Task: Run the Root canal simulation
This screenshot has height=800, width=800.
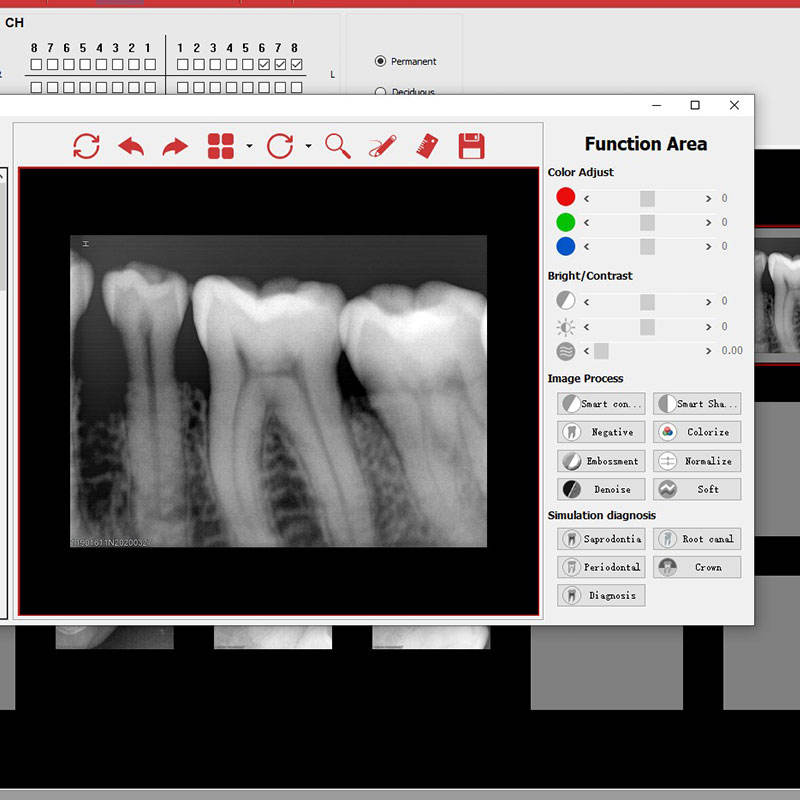Action: tap(697, 539)
